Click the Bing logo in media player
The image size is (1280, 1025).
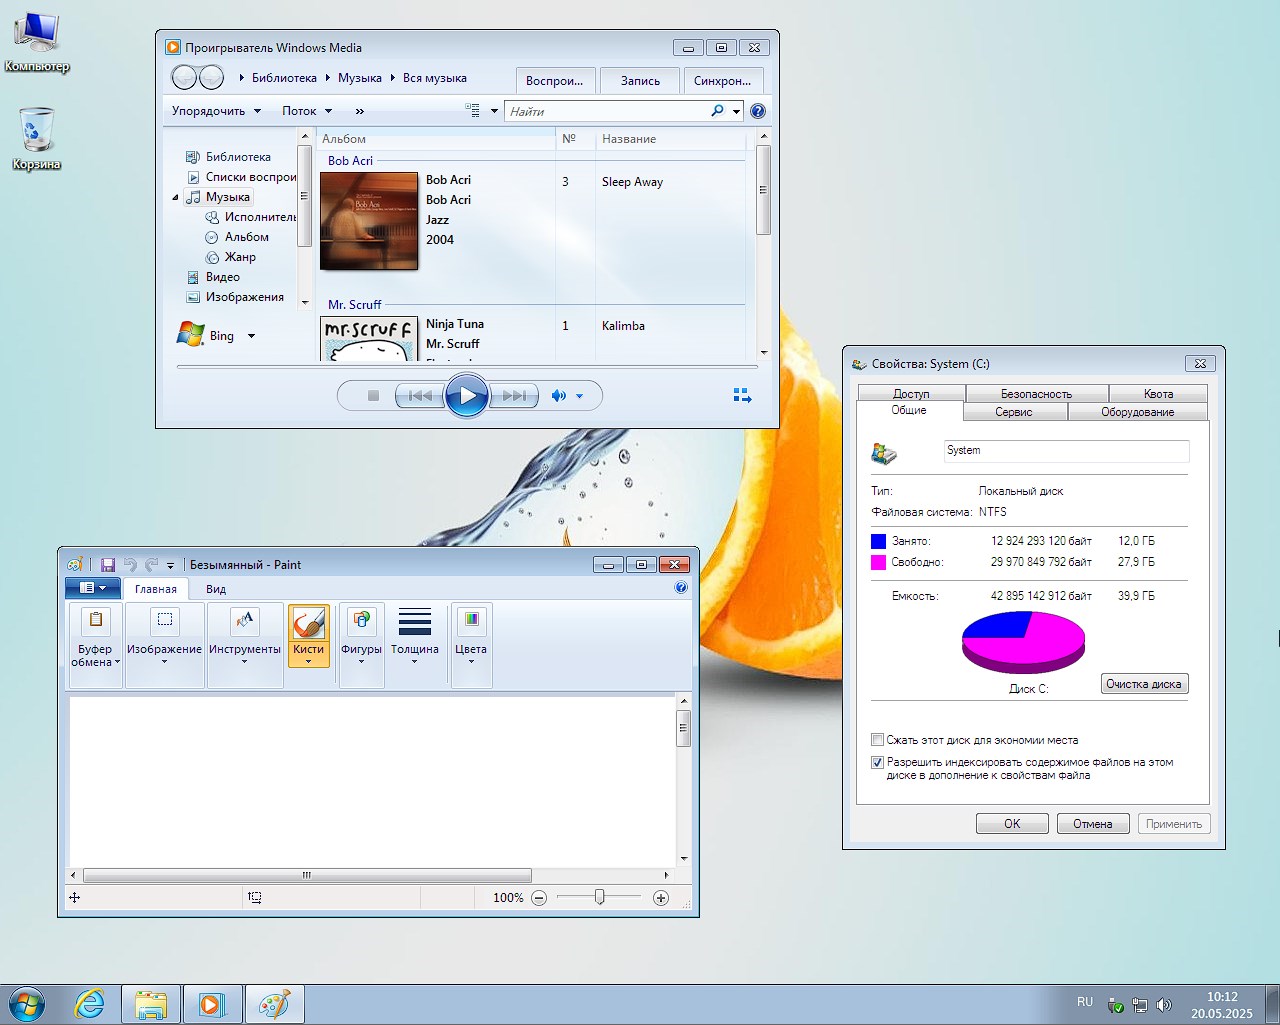pyautogui.click(x=191, y=335)
